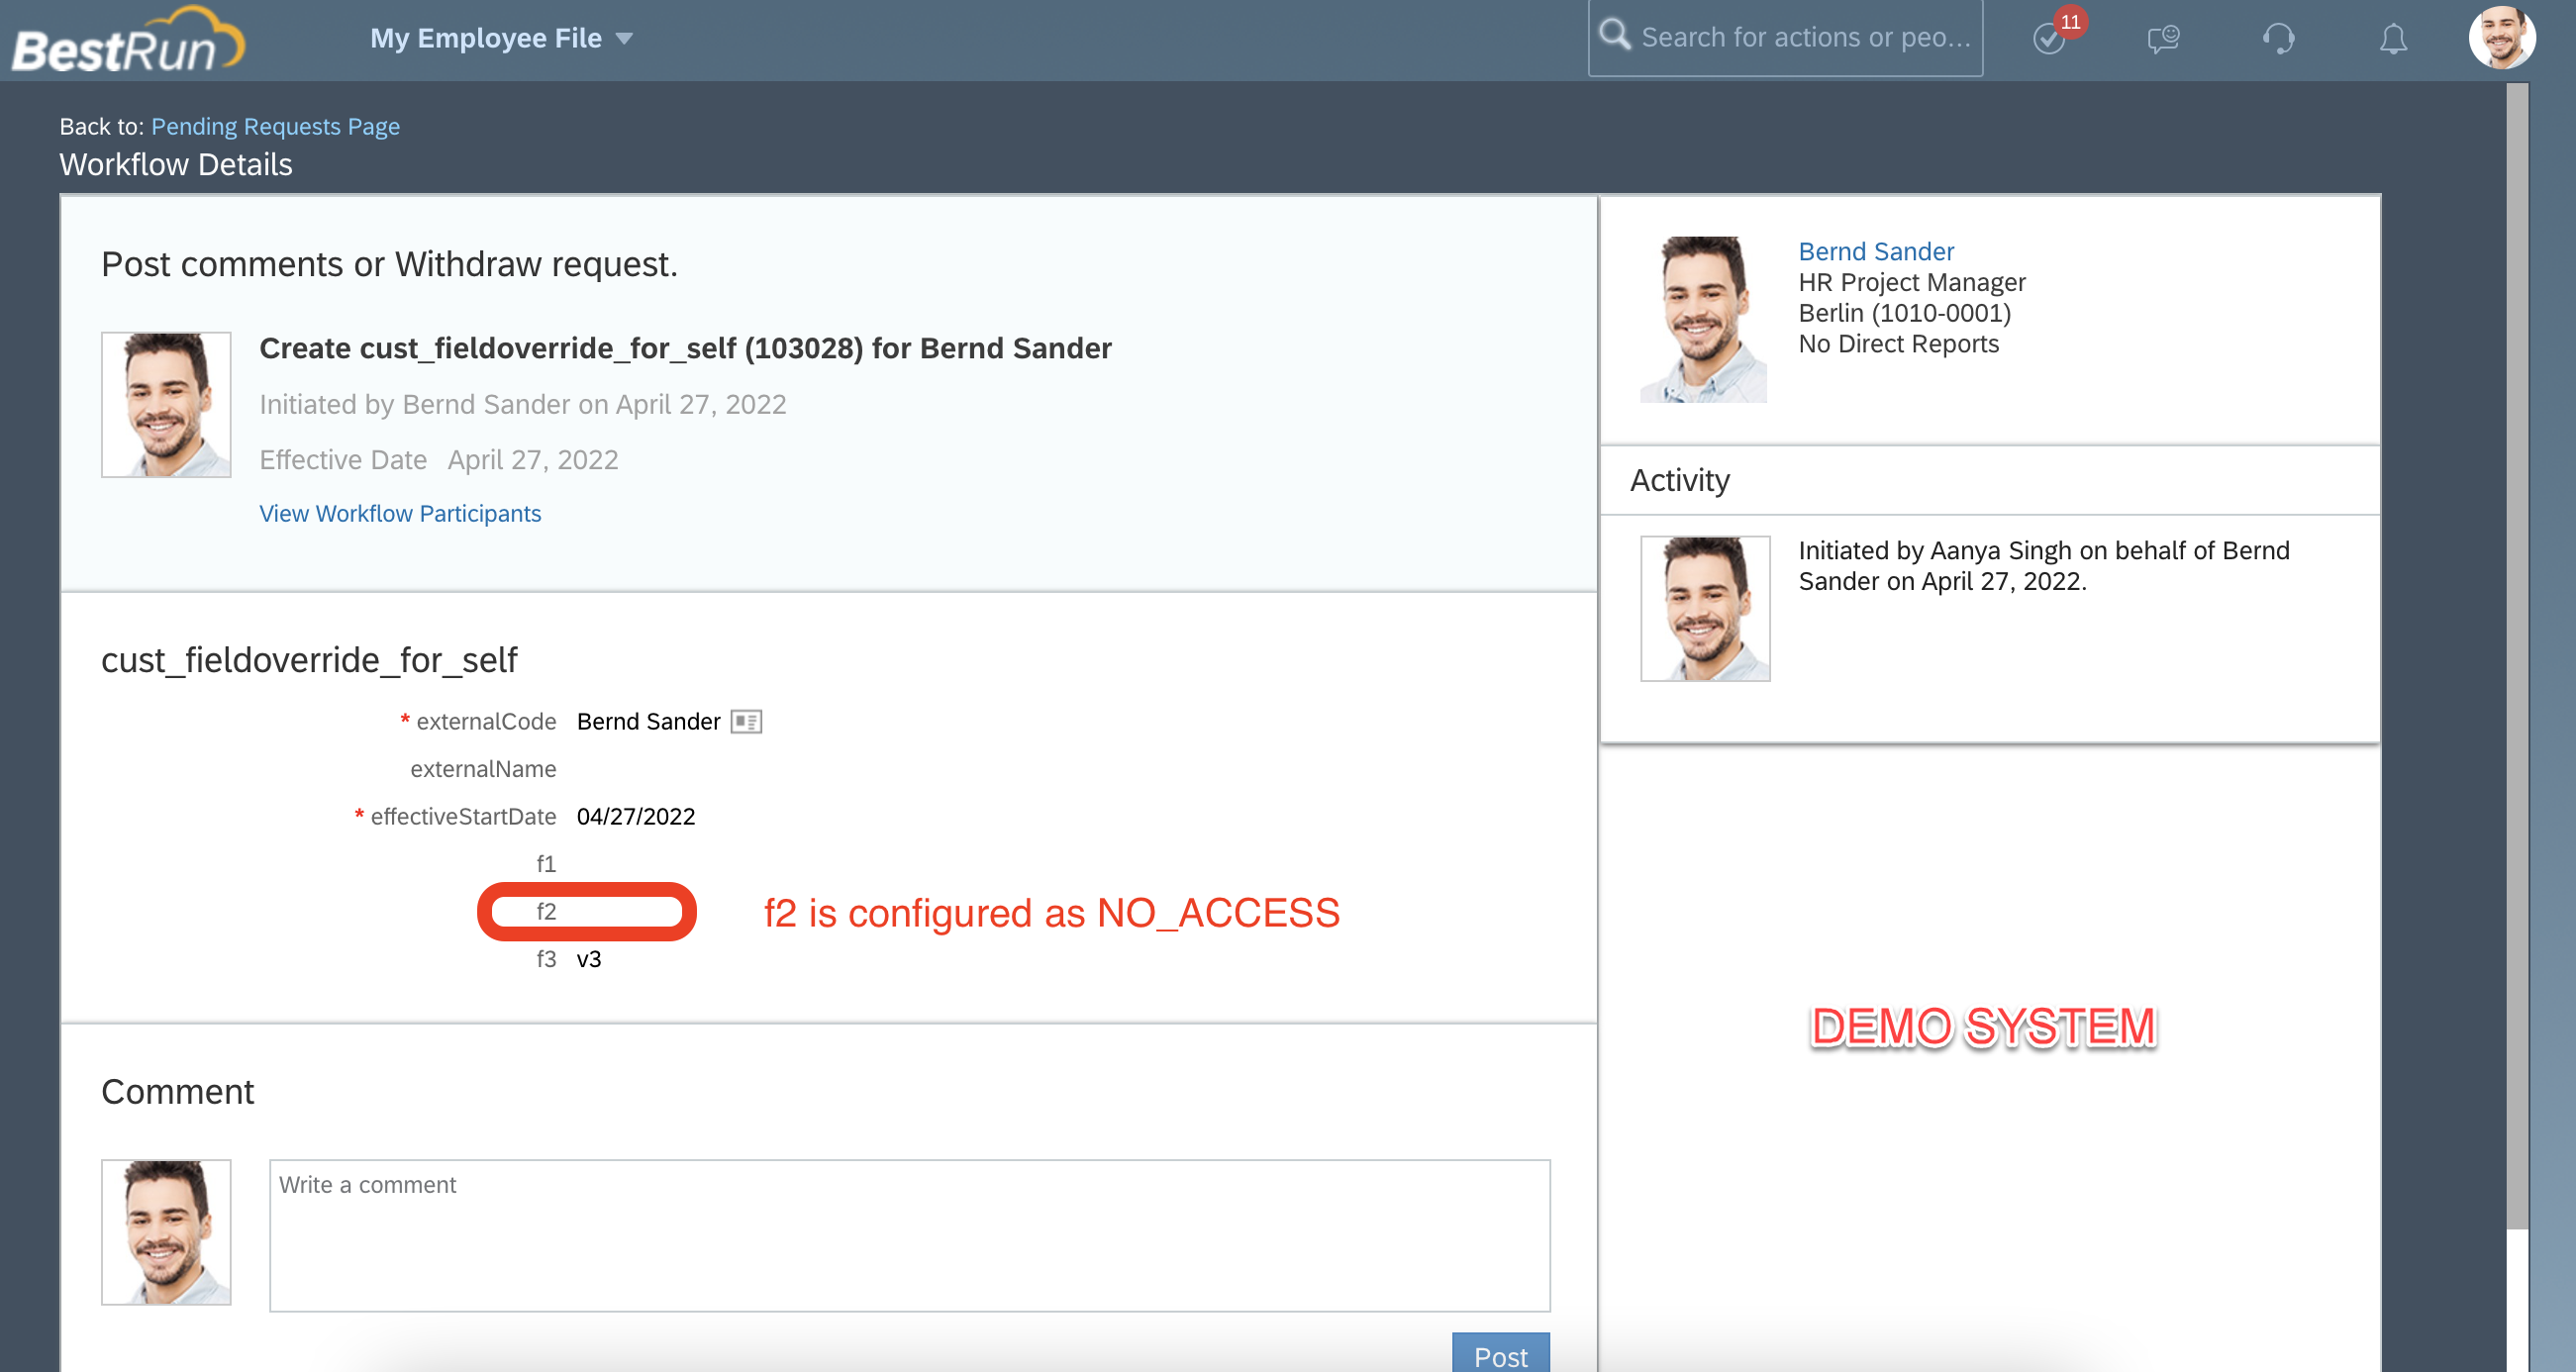Screen dimensions: 2576x1372
Task: Open the to-do checkmark icon with 11 badge
Action: point(2051,38)
